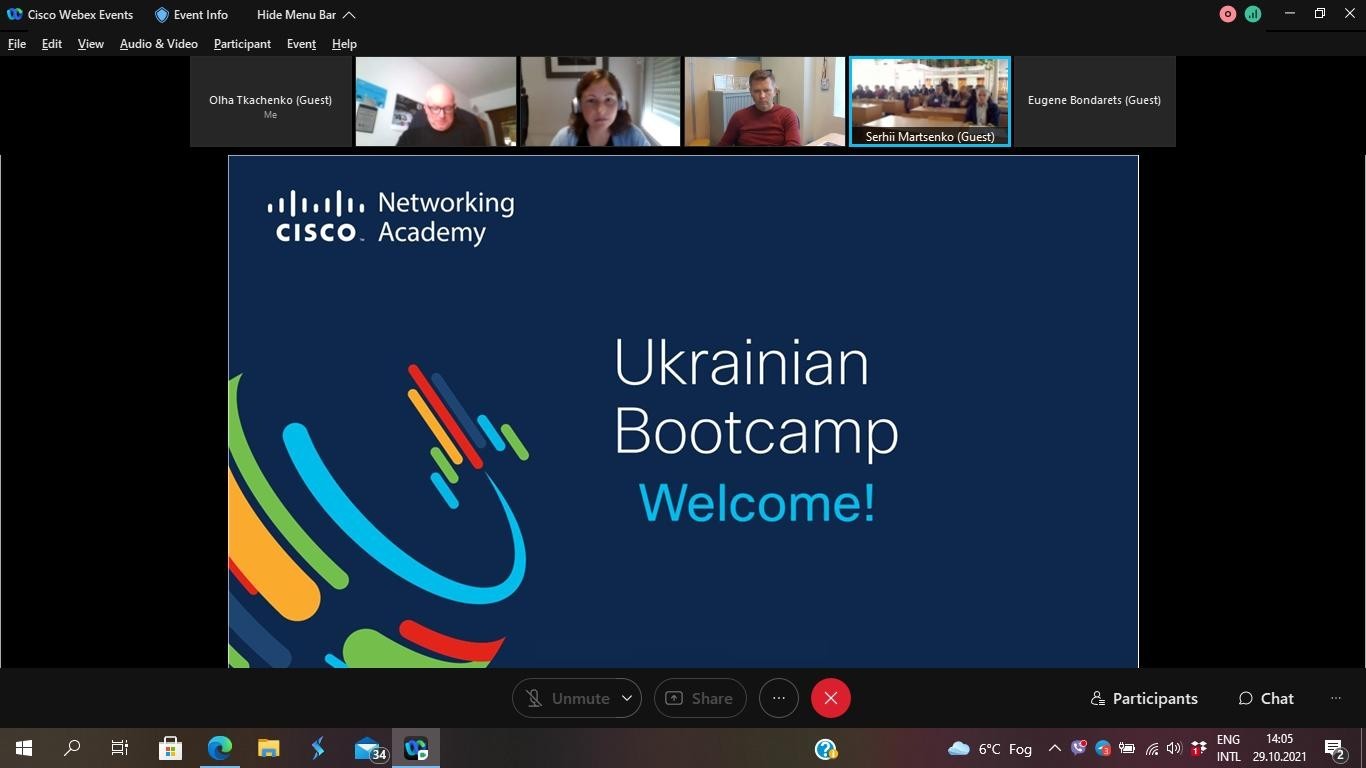Open Mail app with 34 badge
Image resolution: width=1366 pixels, height=768 pixels.
pyautogui.click(x=369, y=748)
